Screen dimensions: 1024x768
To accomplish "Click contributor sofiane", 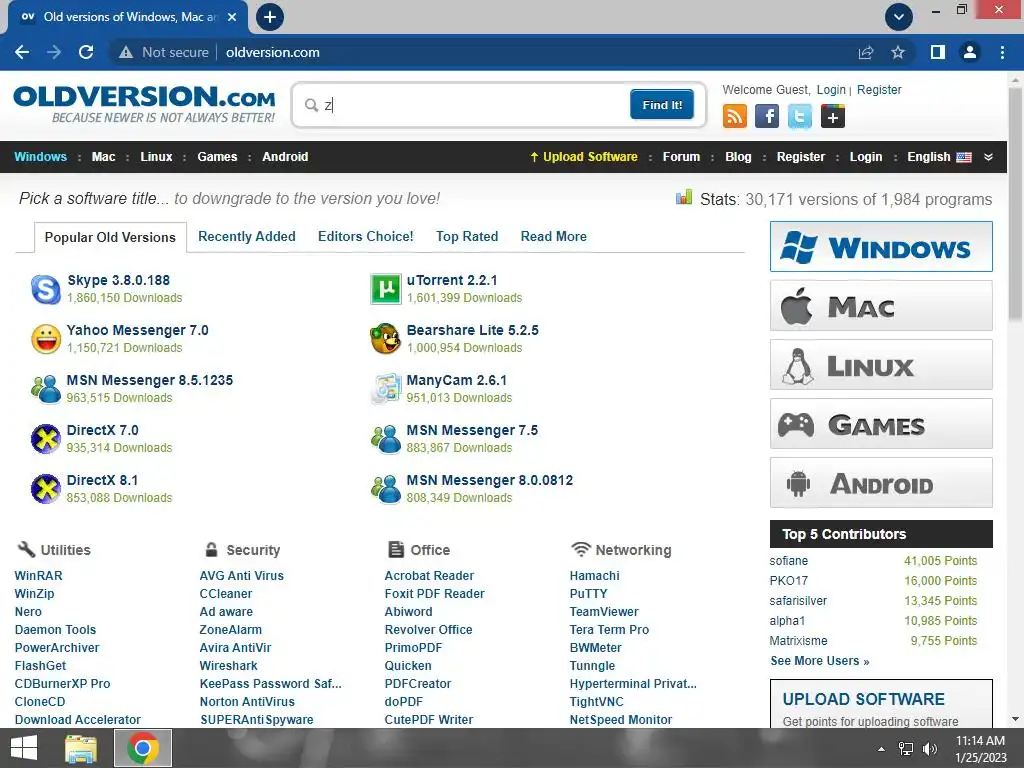I will pyautogui.click(x=788, y=561).
